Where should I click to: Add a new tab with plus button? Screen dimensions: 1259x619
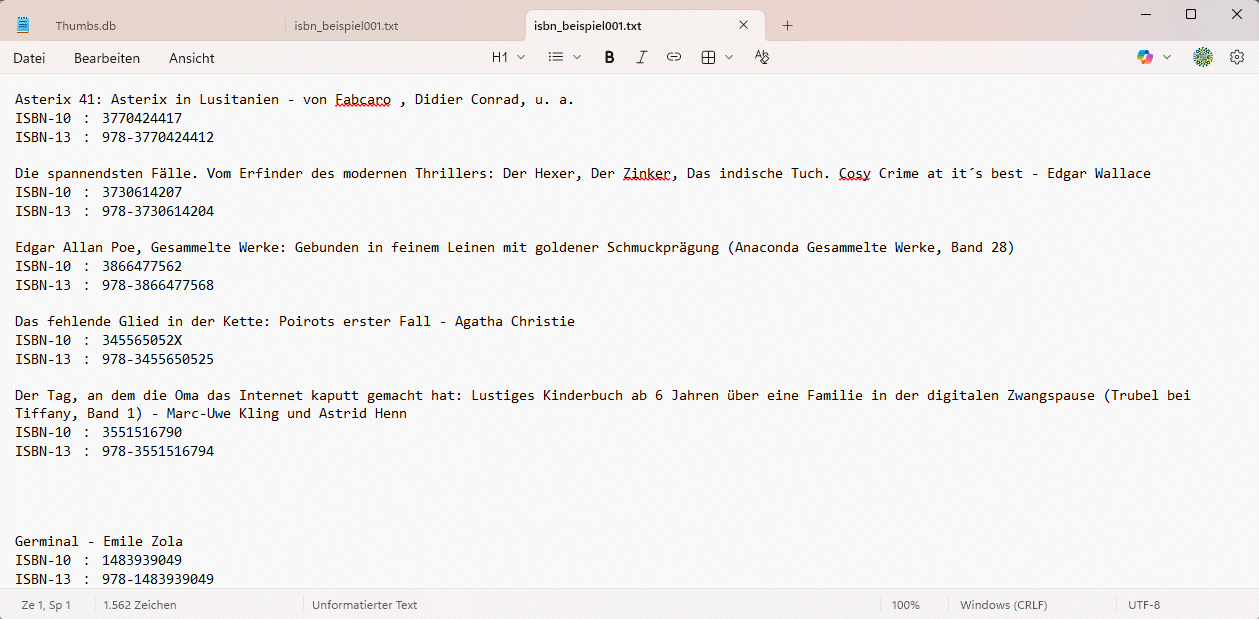(x=787, y=26)
